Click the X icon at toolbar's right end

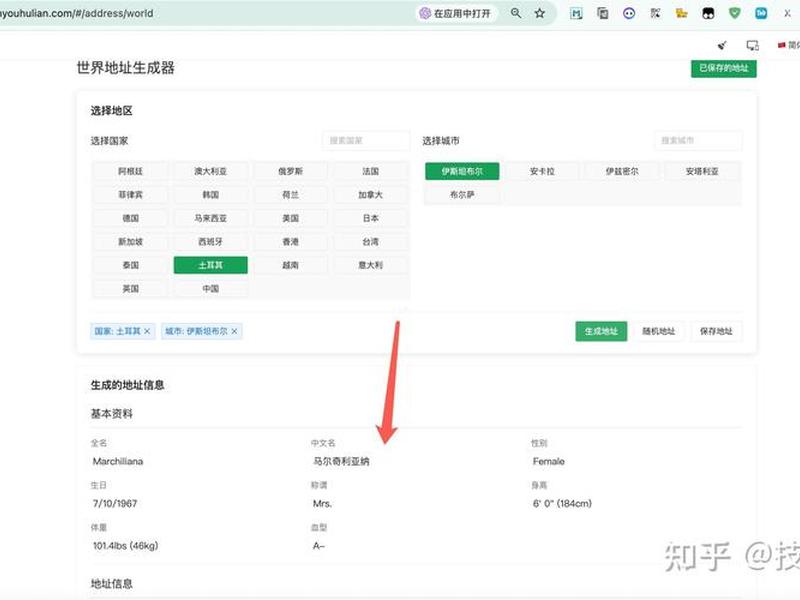tap(787, 14)
